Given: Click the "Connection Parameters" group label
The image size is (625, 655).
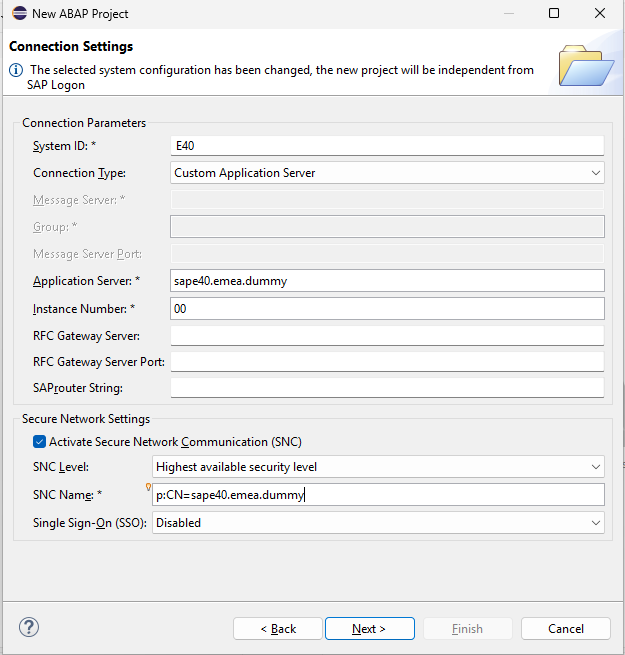Looking at the screenshot, I should click(84, 123).
